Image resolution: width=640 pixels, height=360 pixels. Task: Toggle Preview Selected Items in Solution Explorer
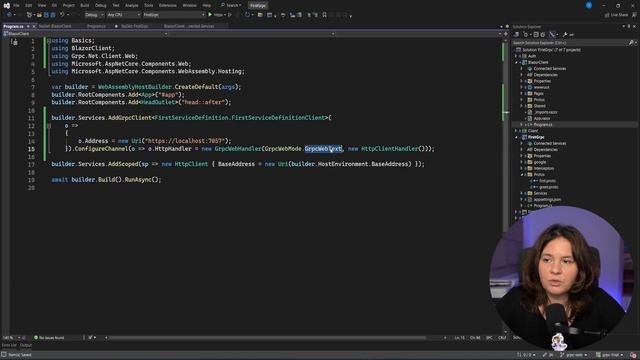click(x=572, y=35)
